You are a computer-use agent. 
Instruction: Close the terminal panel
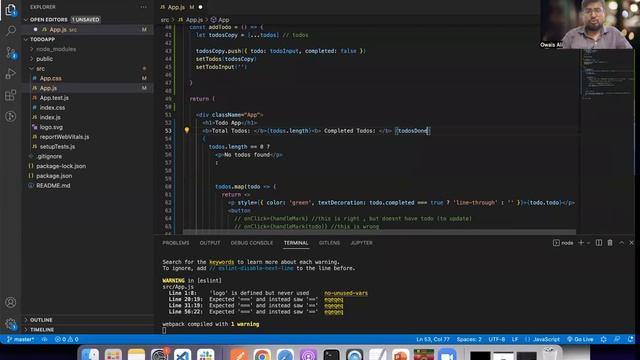(631, 243)
